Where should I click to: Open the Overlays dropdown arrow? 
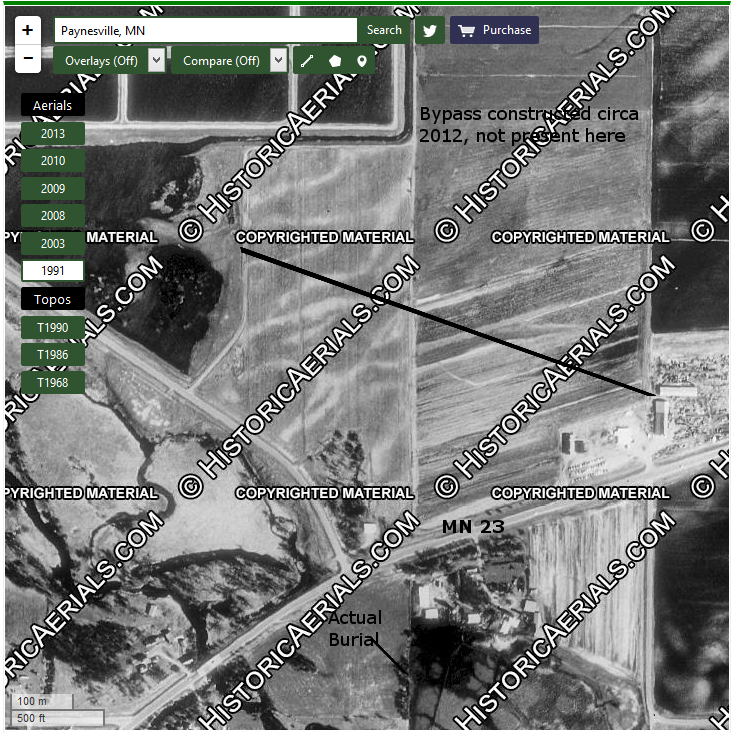coord(156,61)
